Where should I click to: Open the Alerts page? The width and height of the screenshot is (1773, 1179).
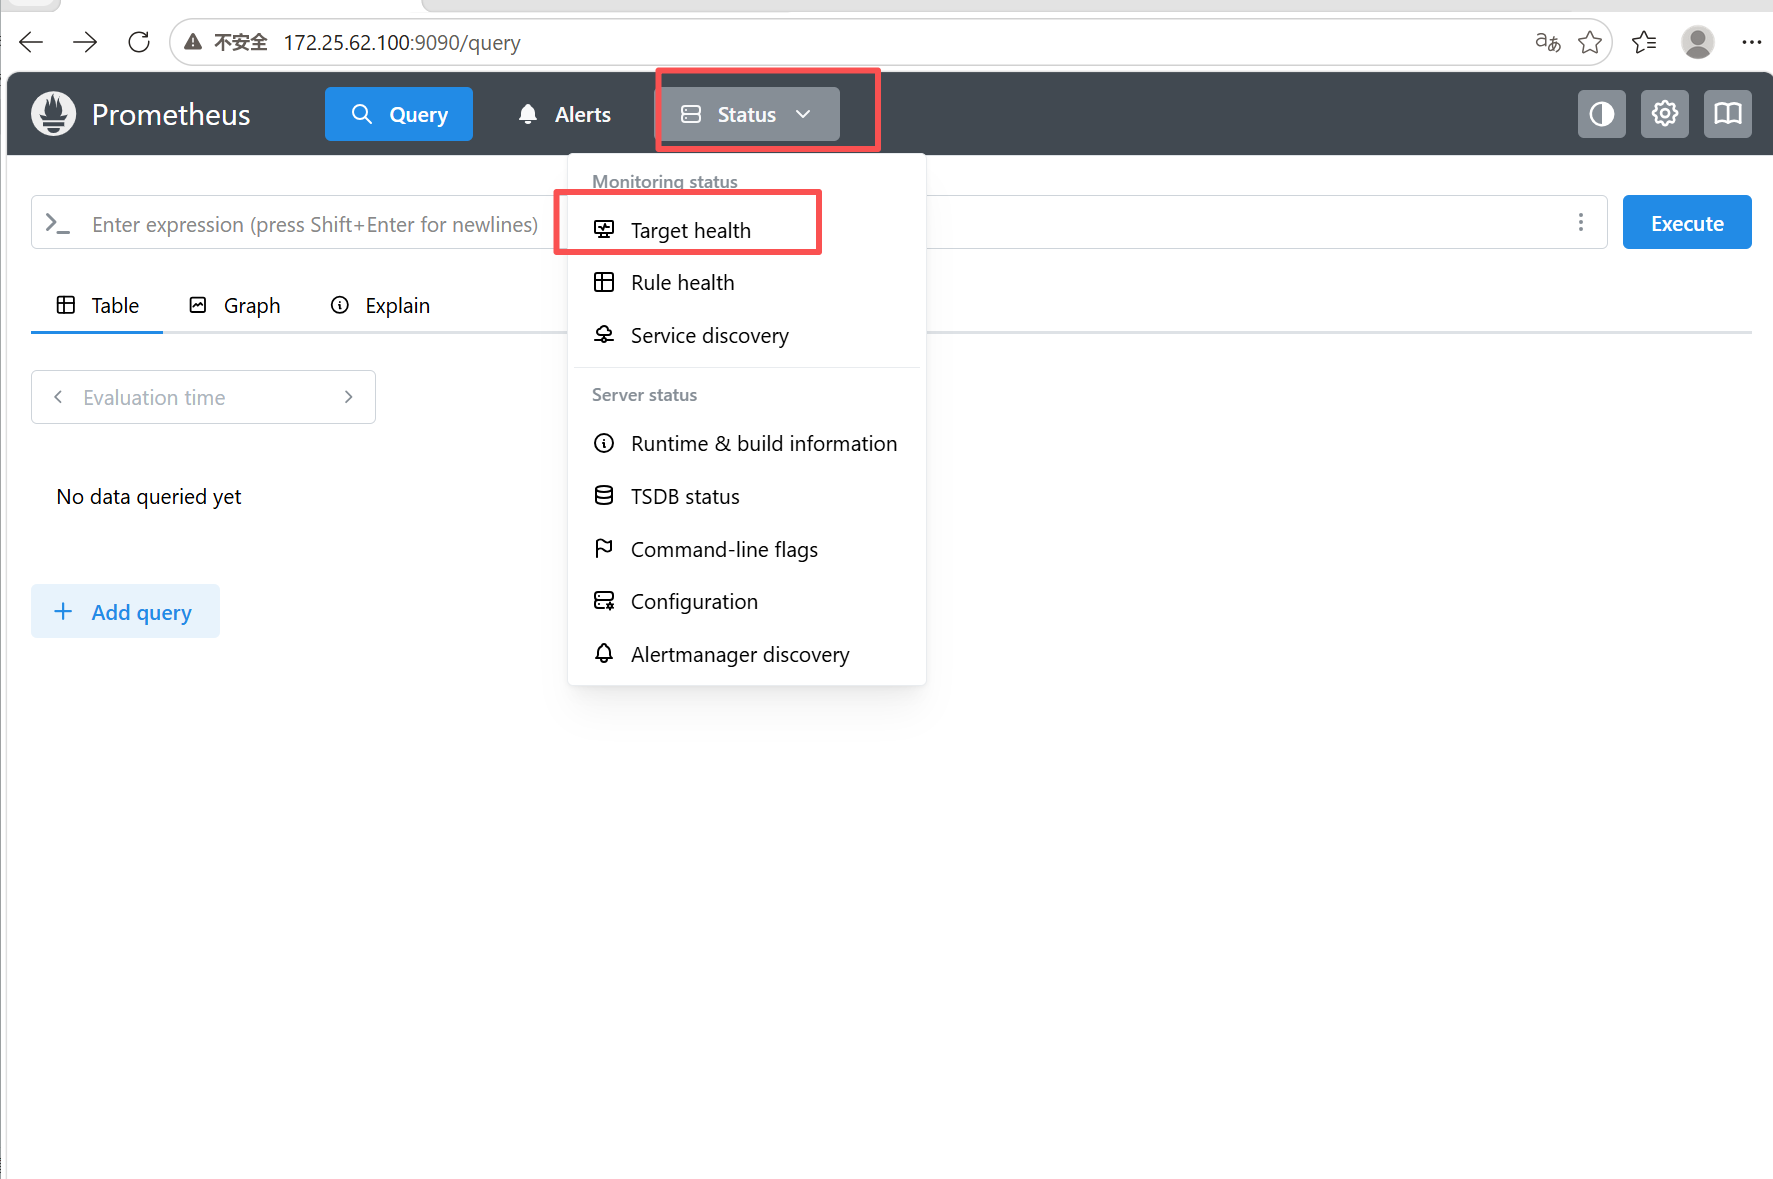coord(564,114)
